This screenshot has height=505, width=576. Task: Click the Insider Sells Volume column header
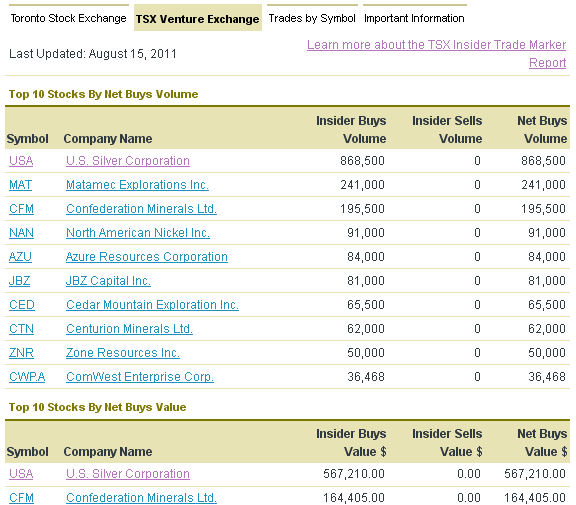447,130
